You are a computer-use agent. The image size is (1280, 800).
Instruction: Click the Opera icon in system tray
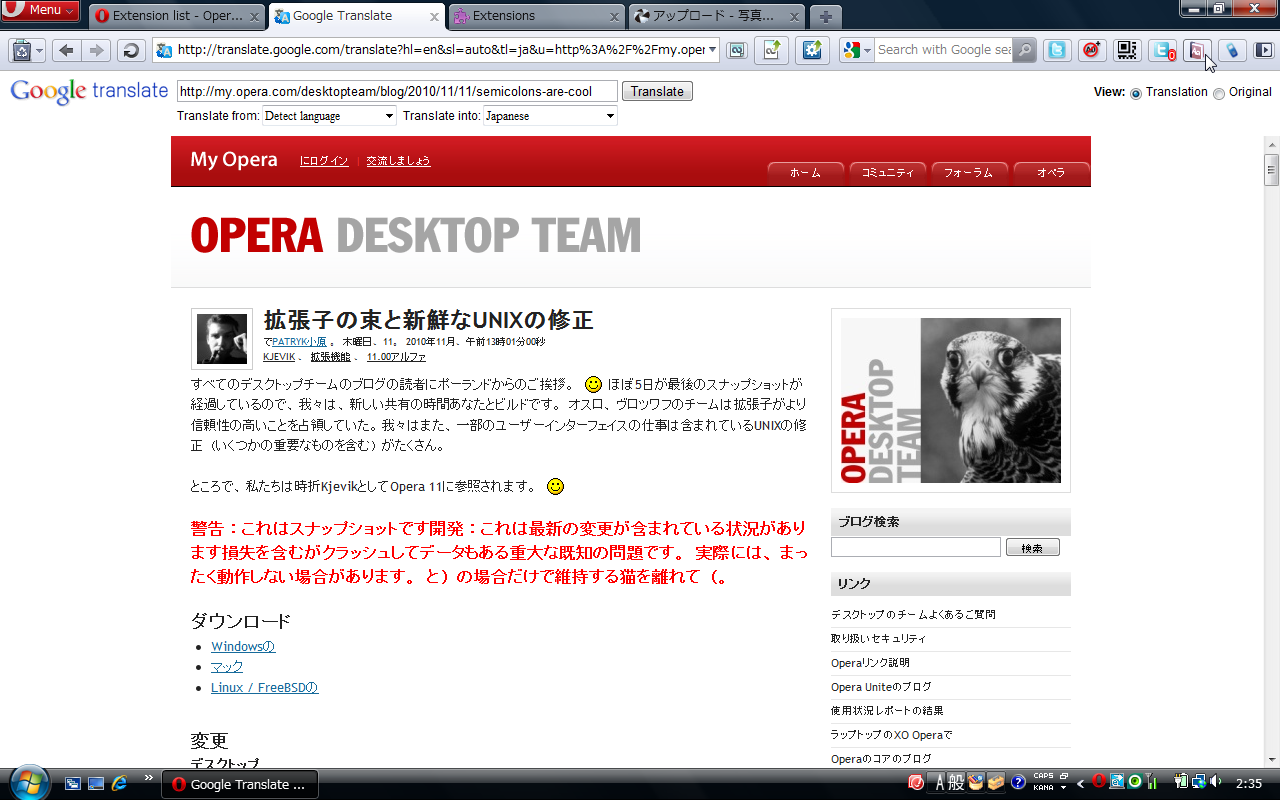tap(1098, 781)
